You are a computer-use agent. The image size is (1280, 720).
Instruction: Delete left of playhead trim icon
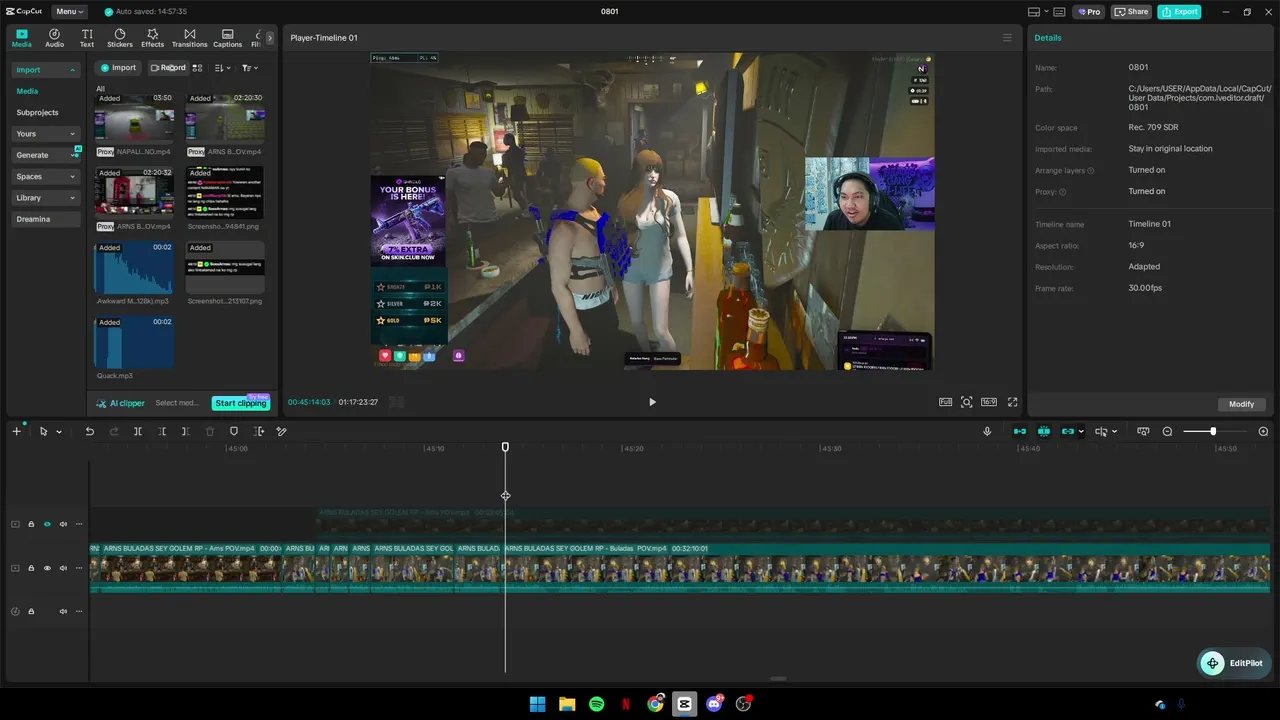(162, 431)
